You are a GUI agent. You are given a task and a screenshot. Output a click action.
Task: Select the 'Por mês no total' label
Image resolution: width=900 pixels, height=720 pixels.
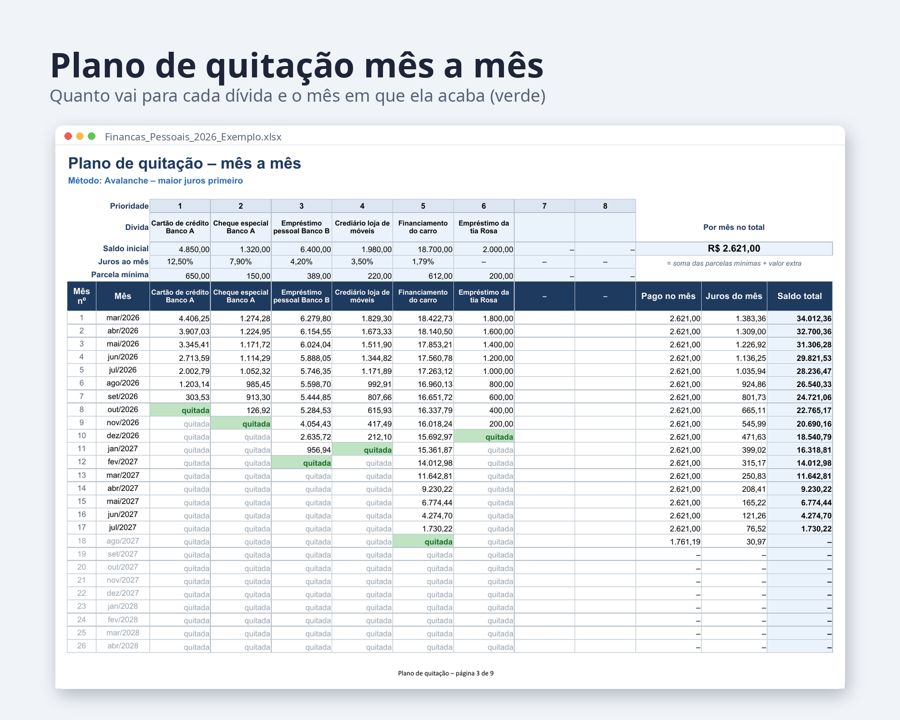(x=734, y=227)
